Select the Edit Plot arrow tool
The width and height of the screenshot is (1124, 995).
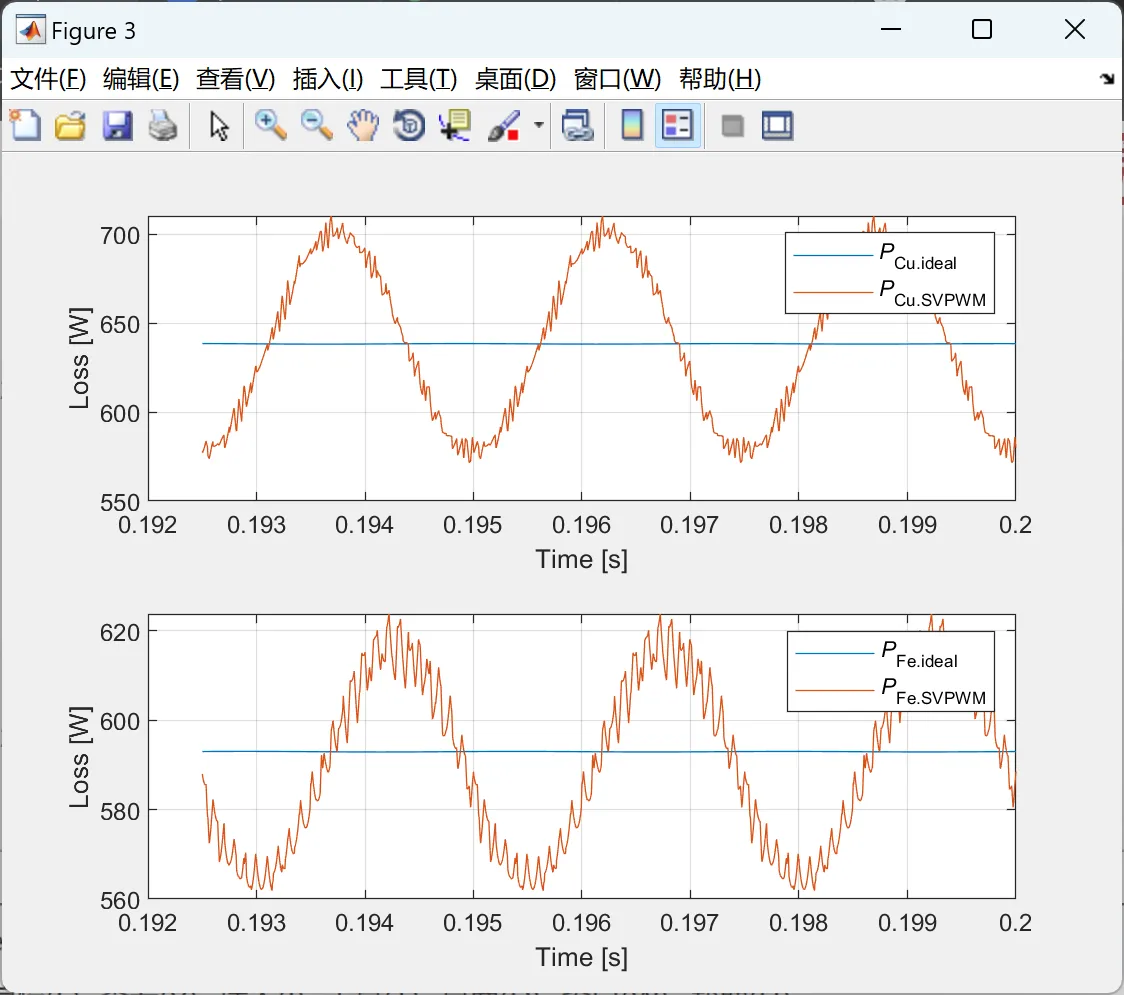pyautogui.click(x=219, y=126)
